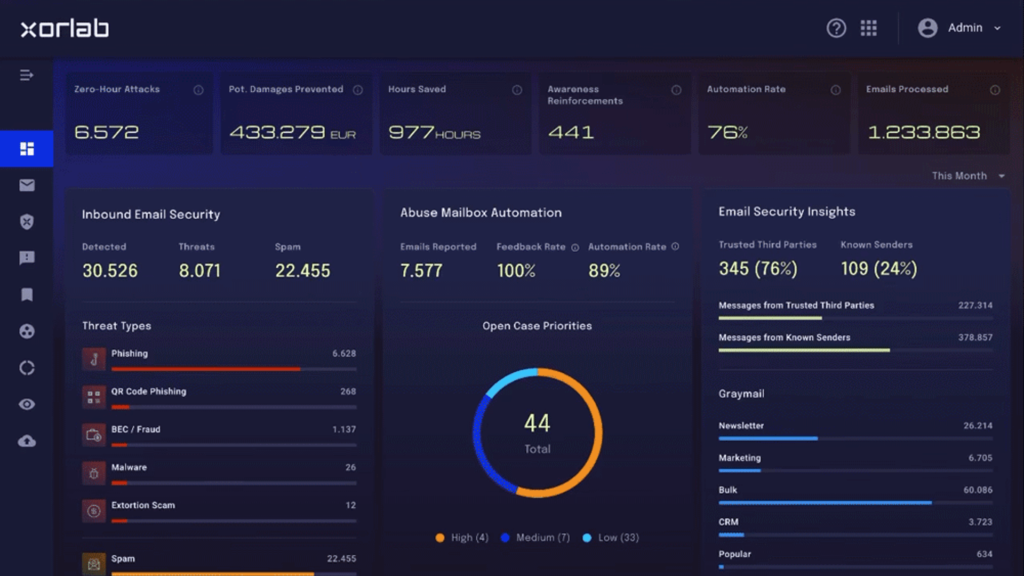This screenshot has width=1024, height=576.
Task: Click the xorlab logo
Action: (65, 28)
